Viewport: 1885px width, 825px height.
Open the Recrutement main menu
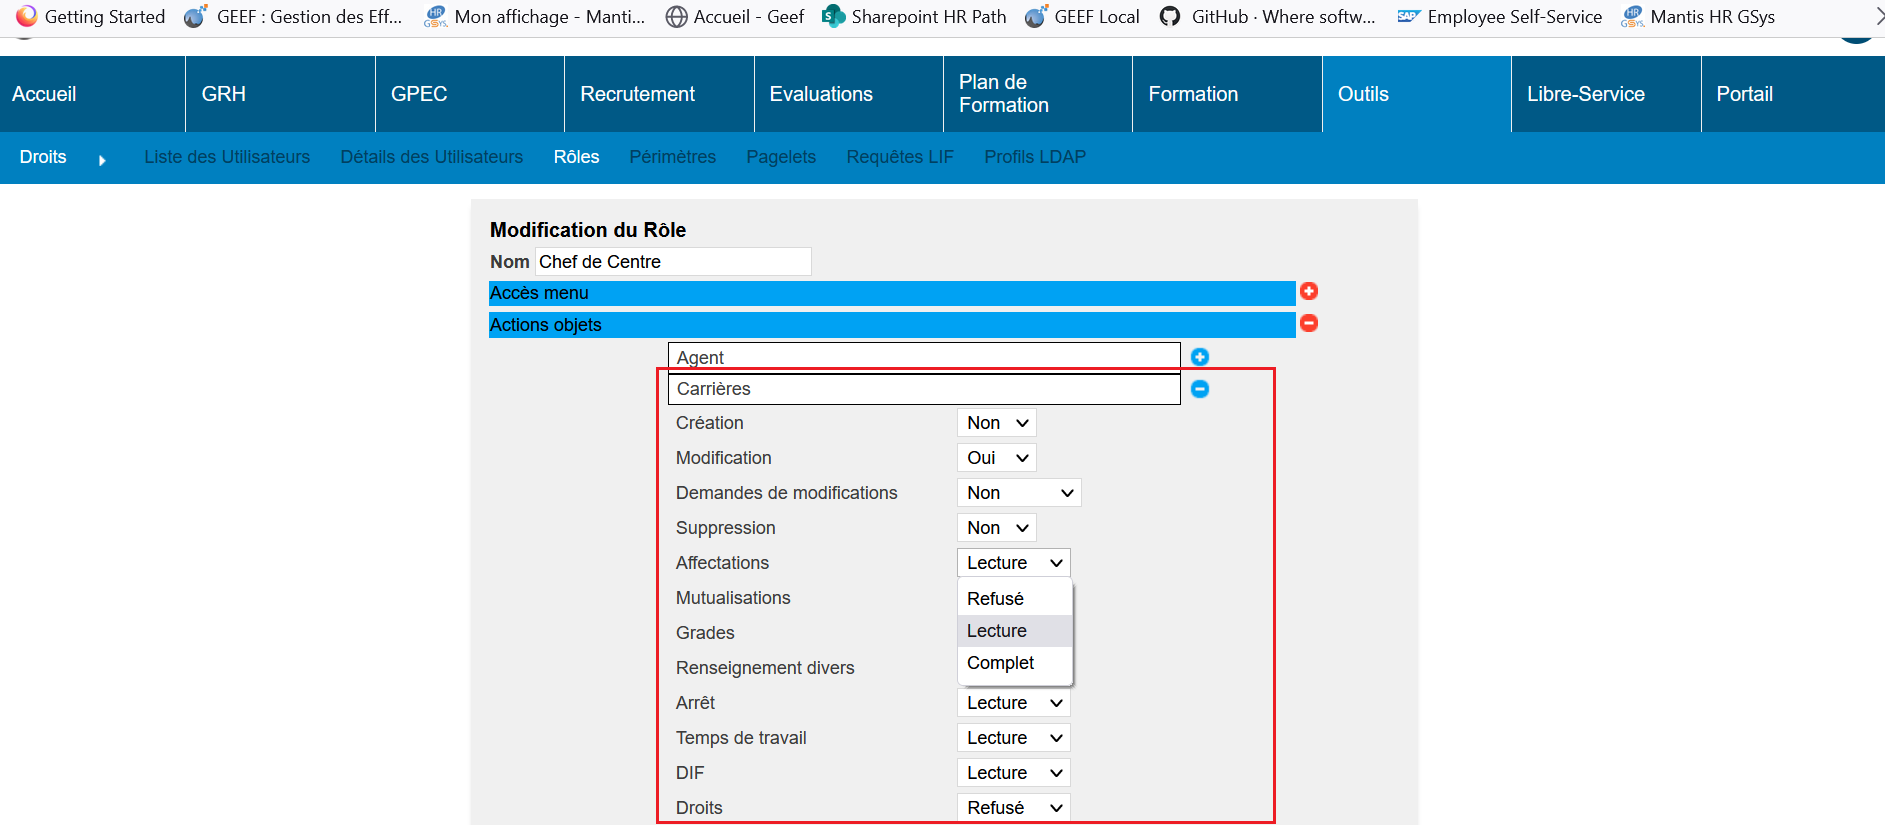click(637, 94)
